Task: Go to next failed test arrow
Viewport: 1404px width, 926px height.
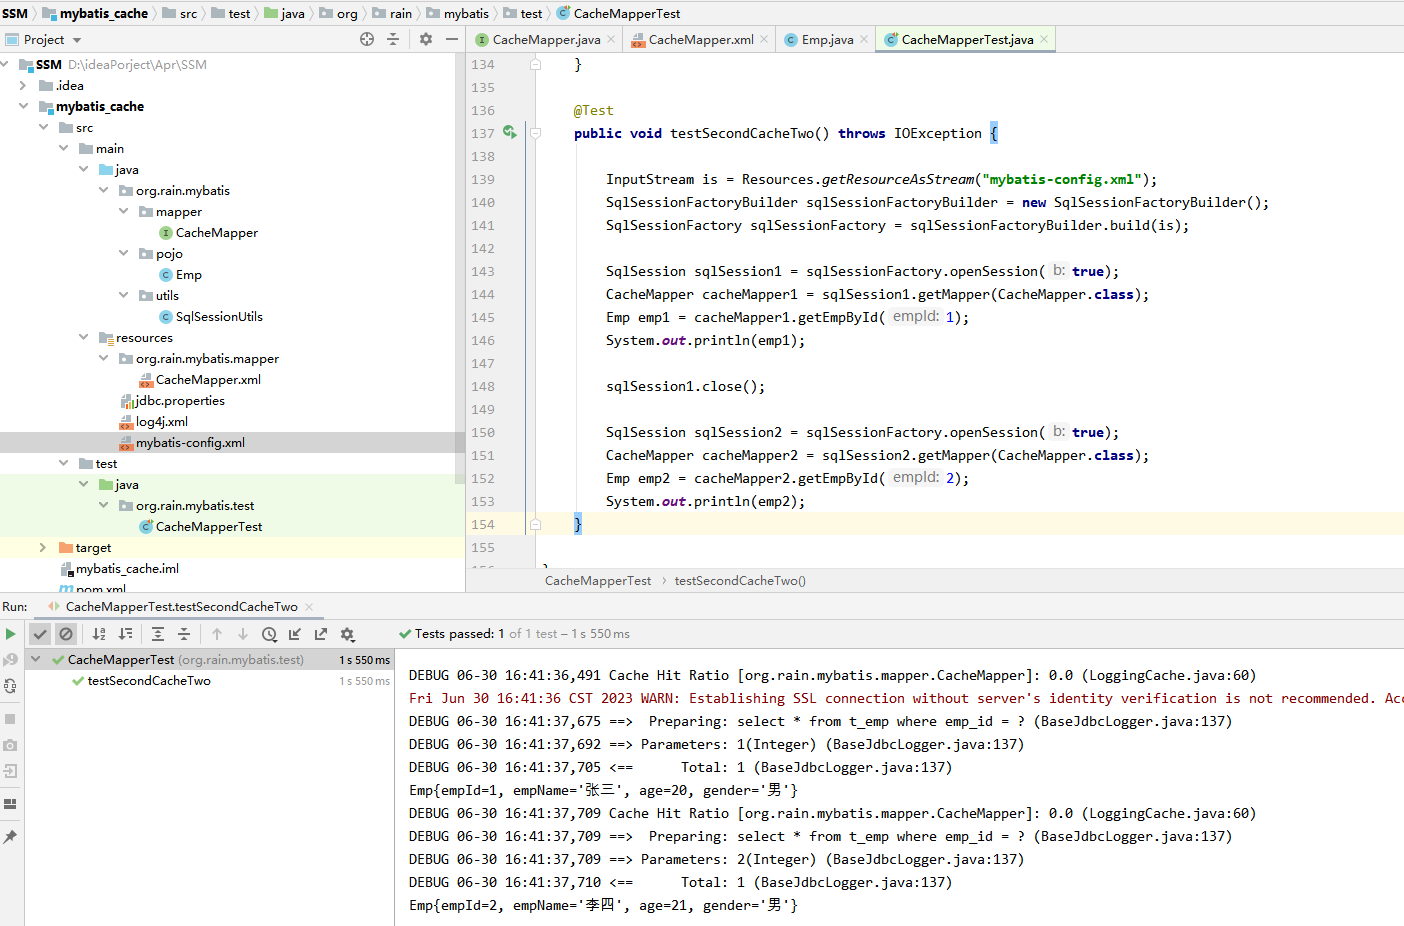Action: tap(243, 634)
